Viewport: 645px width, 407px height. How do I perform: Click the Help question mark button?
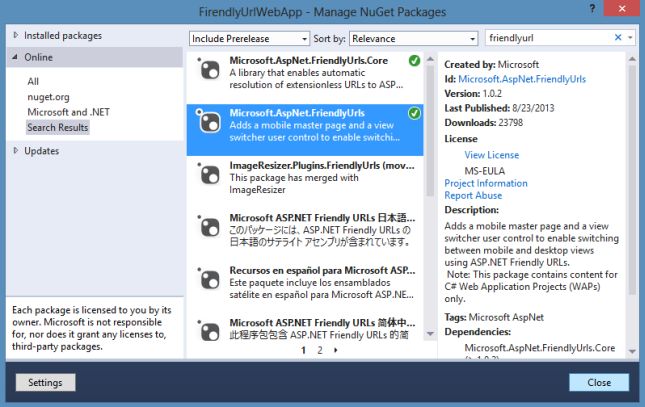[592, 9]
